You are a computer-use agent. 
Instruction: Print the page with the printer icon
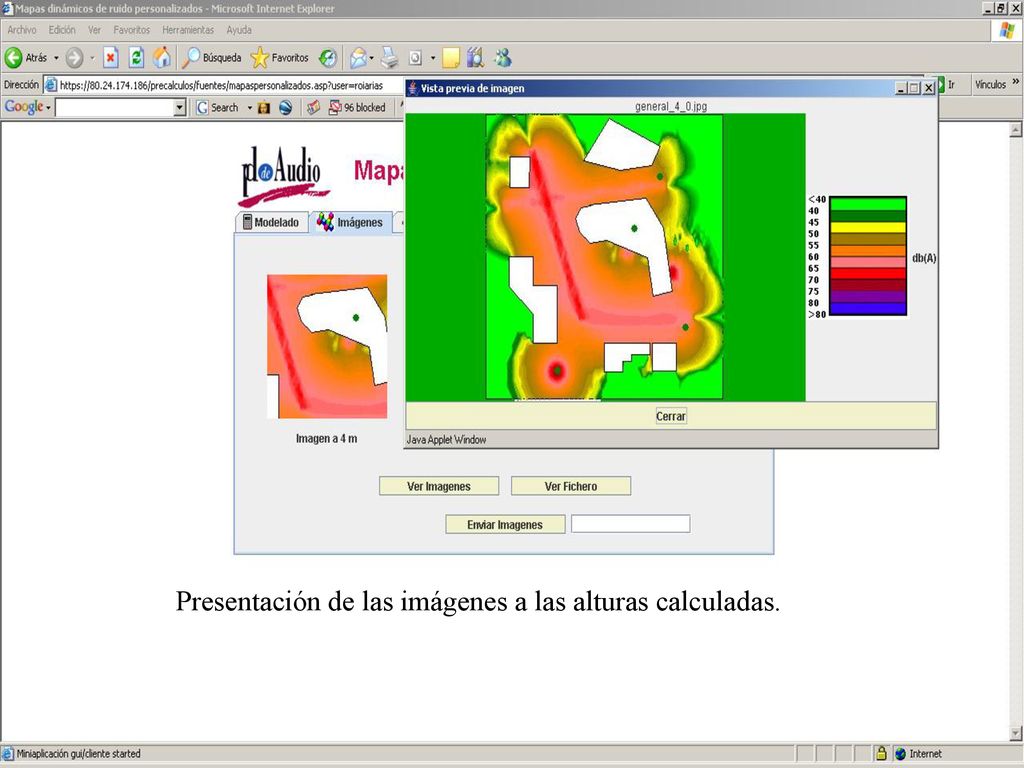(x=390, y=58)
